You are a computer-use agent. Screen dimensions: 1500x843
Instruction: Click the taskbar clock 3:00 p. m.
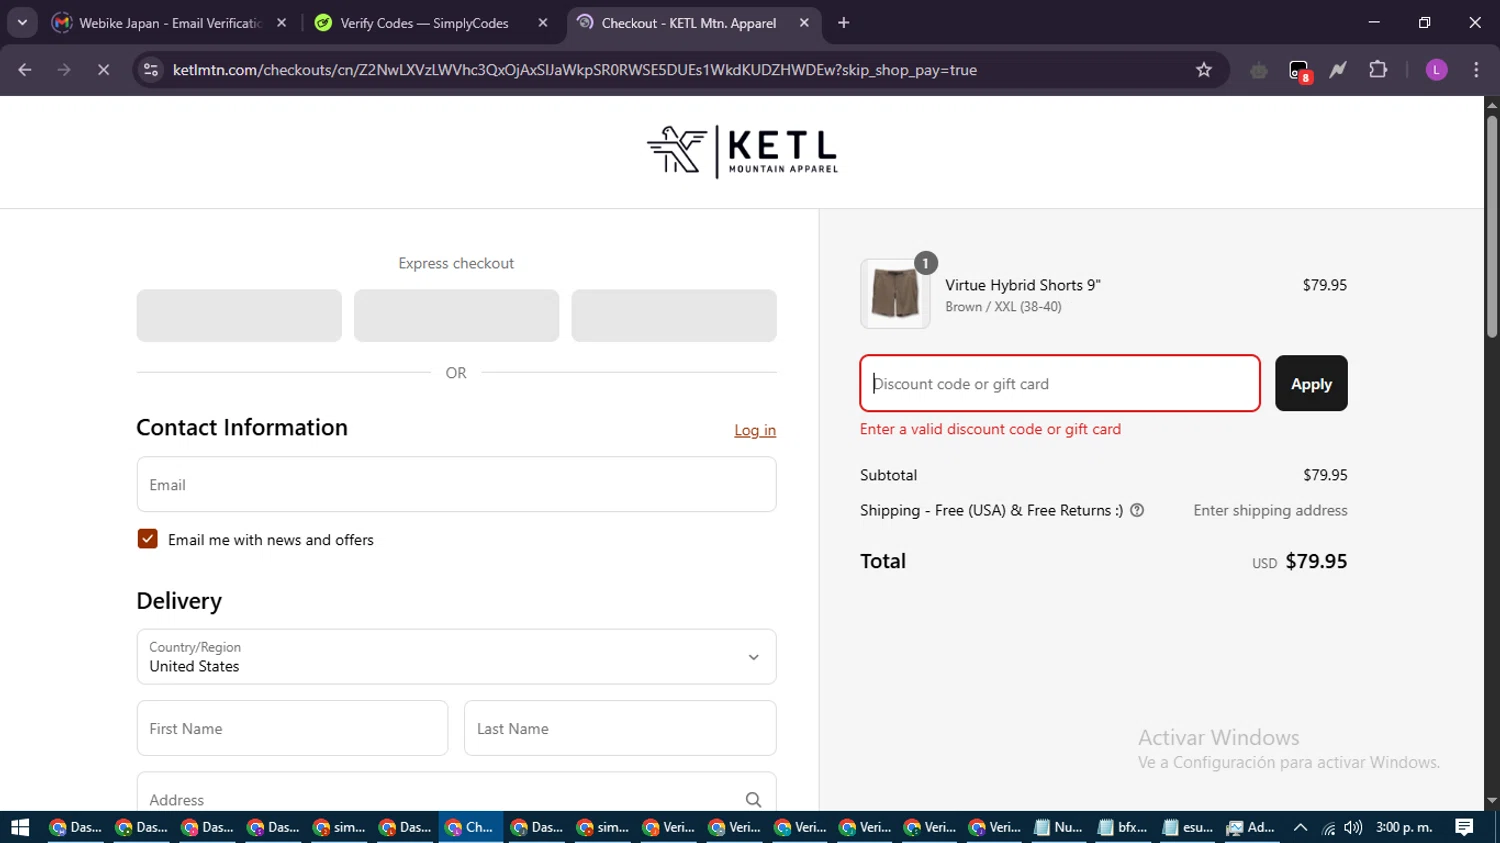point(1404,827)
